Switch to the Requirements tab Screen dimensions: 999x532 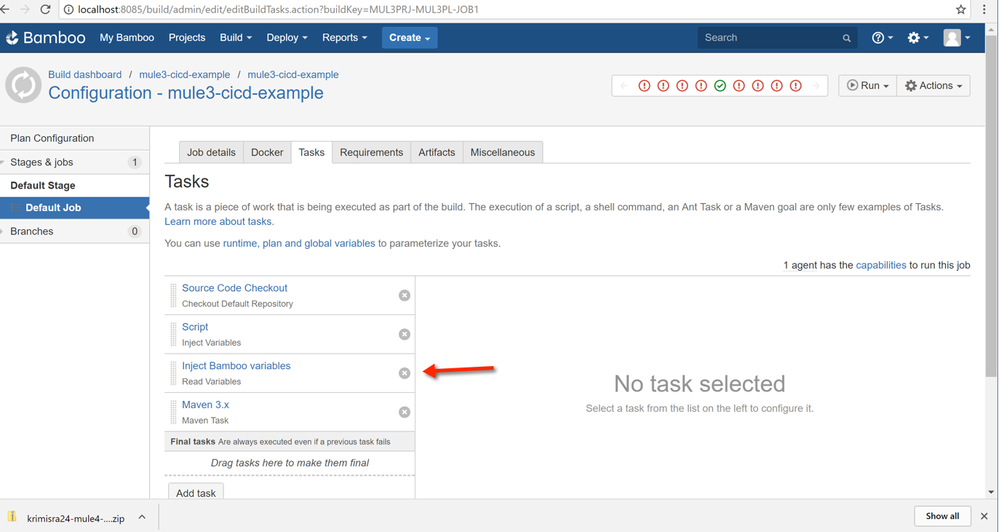tap(371, 152)
